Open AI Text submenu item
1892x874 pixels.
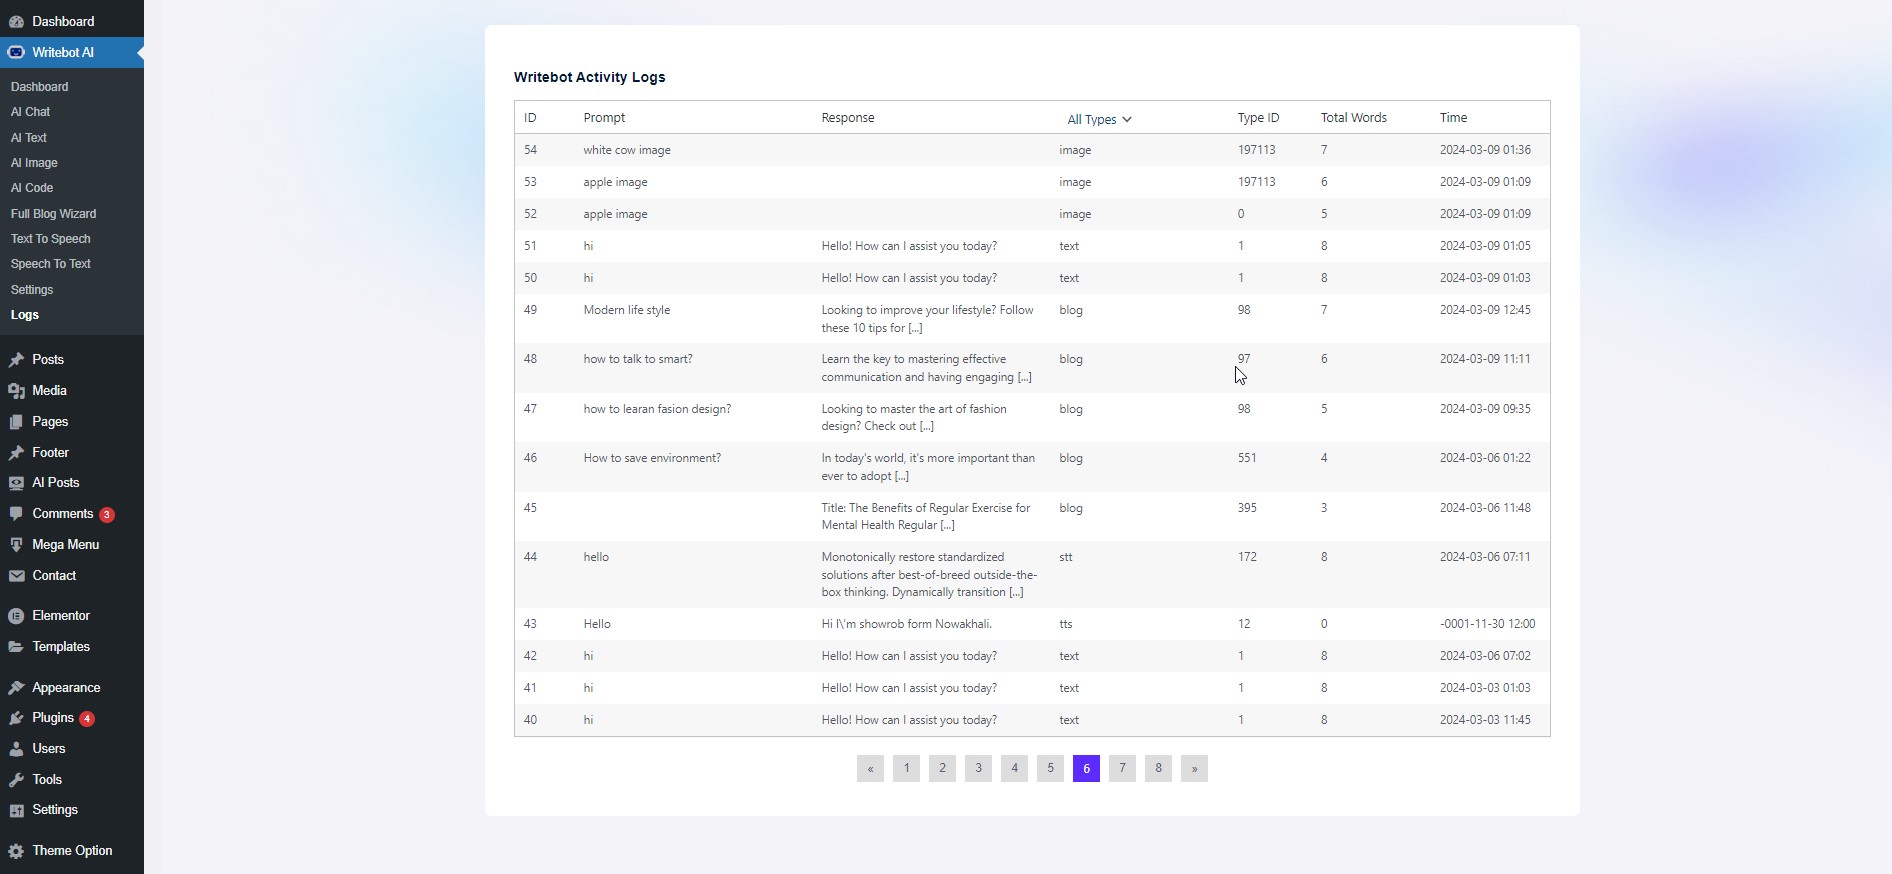coord(29,138)
